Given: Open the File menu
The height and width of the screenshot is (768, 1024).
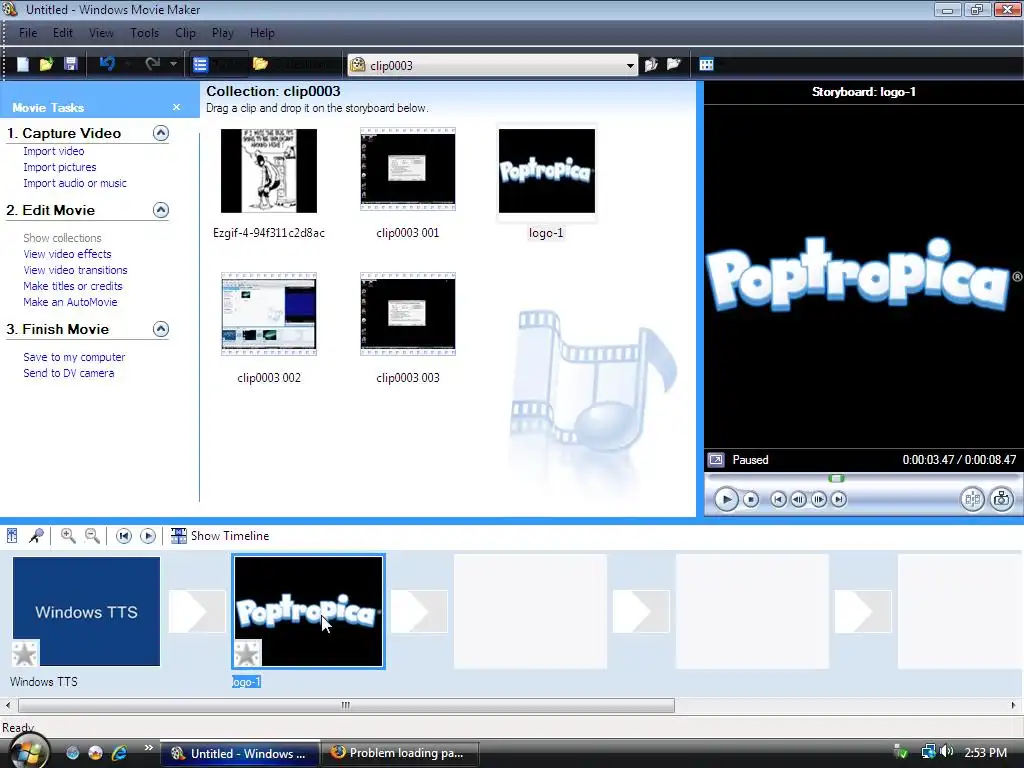Looking at the screenshot, I should [x=28, y=33].
